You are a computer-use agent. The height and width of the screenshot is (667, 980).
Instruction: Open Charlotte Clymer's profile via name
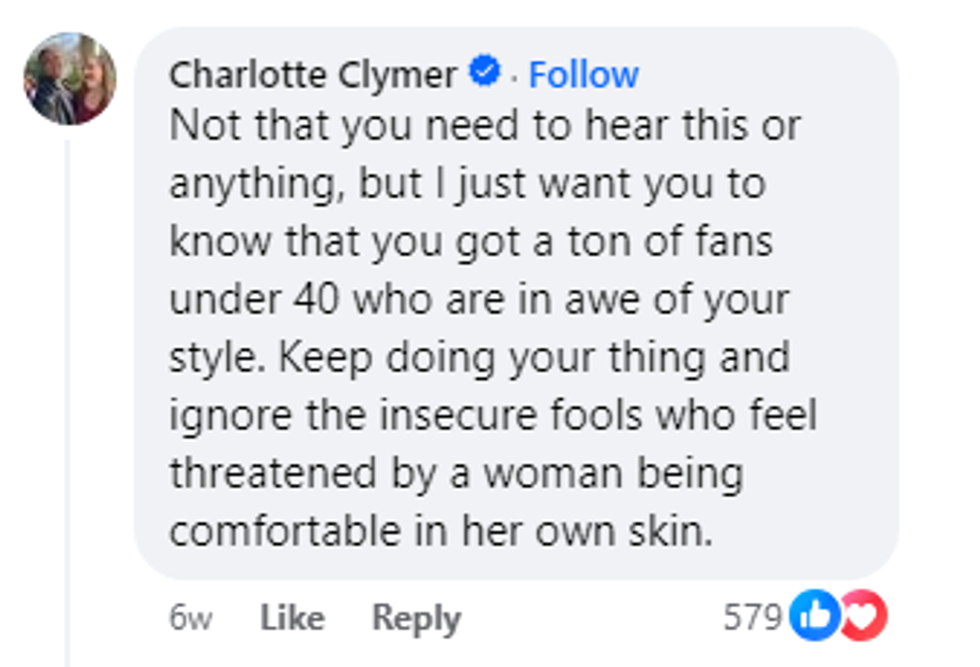click(x=313, y=74)
